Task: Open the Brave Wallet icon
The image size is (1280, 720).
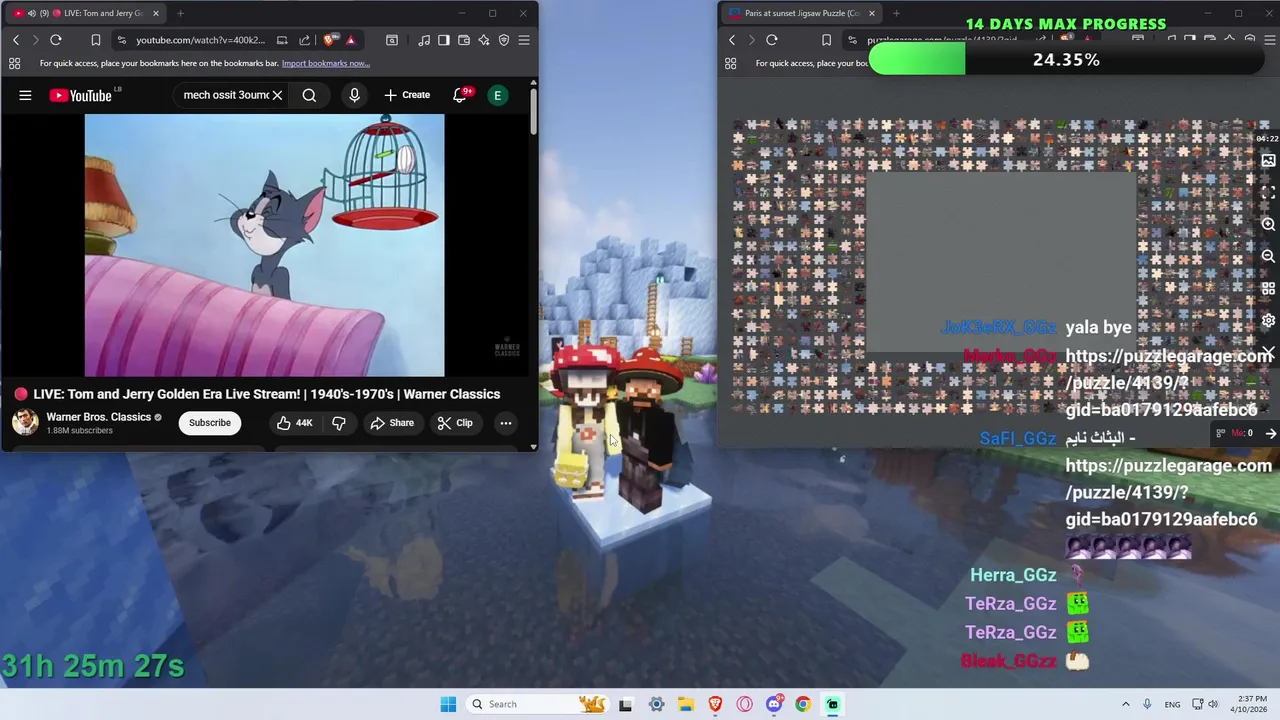Action: [x=464, y=40]
